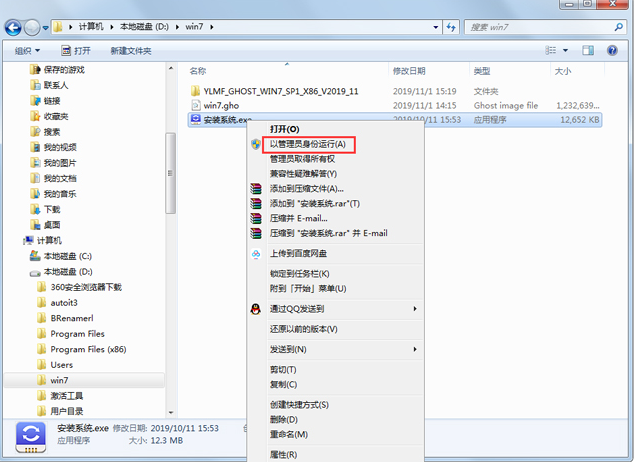
Task: Click the magnifier search icon
Action: pyautogui.click(x=619, y=27)
